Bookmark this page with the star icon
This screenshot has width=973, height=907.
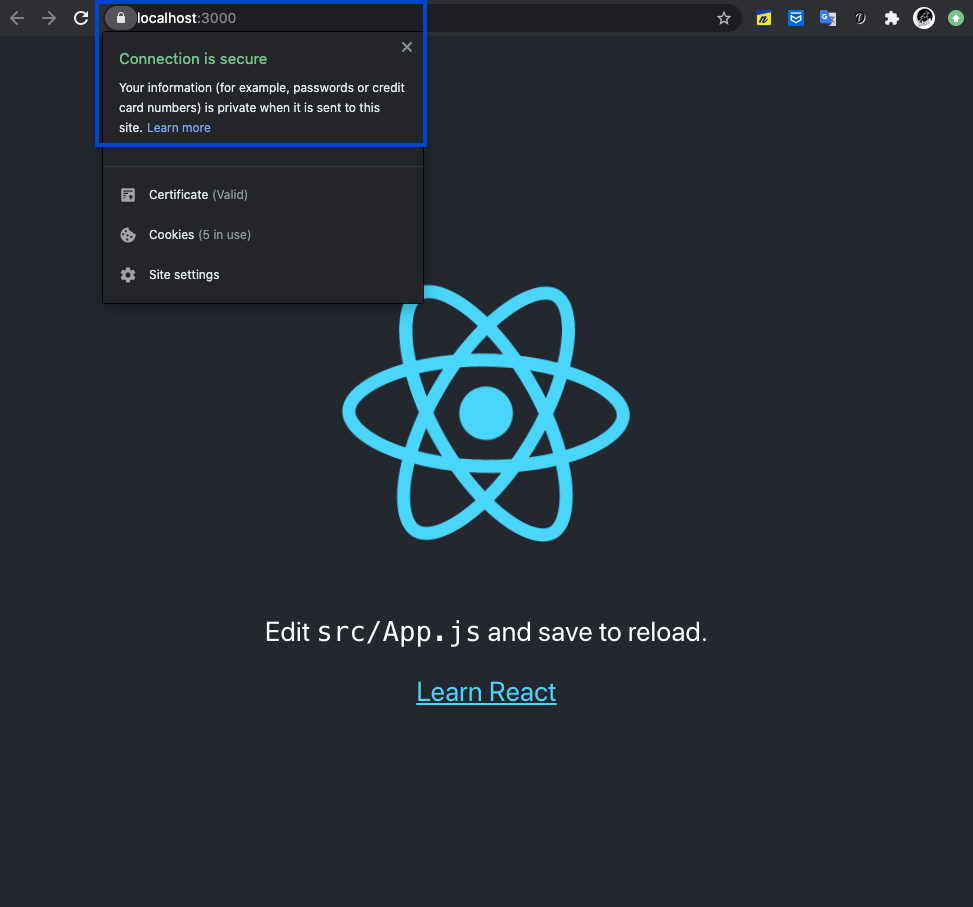(x=724, y=18)
